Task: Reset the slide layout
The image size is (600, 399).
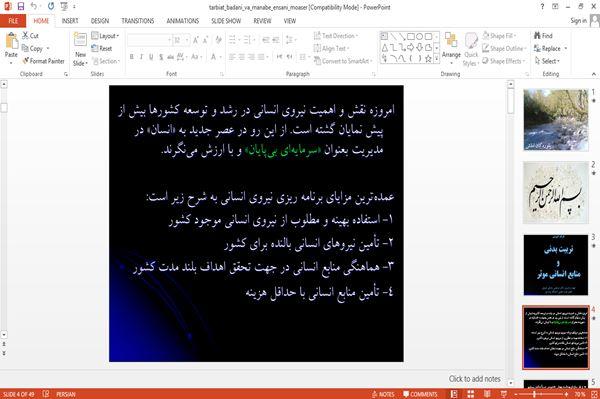Action: [102, 48]
